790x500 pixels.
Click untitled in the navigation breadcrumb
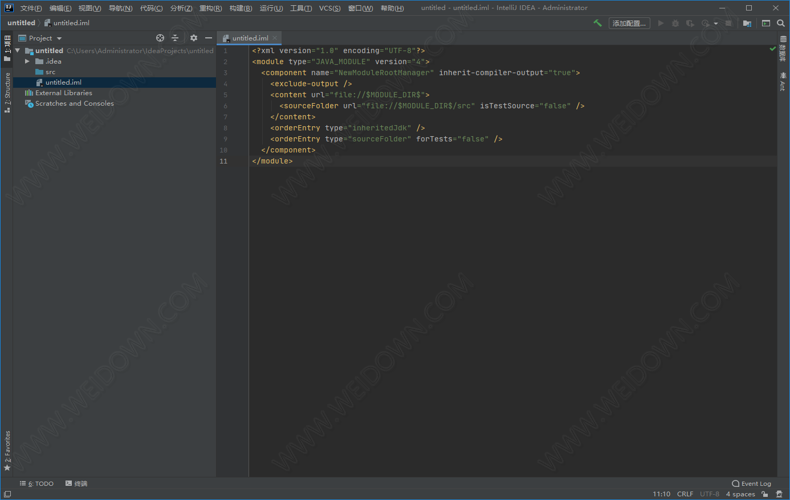[x=21, y=23]
